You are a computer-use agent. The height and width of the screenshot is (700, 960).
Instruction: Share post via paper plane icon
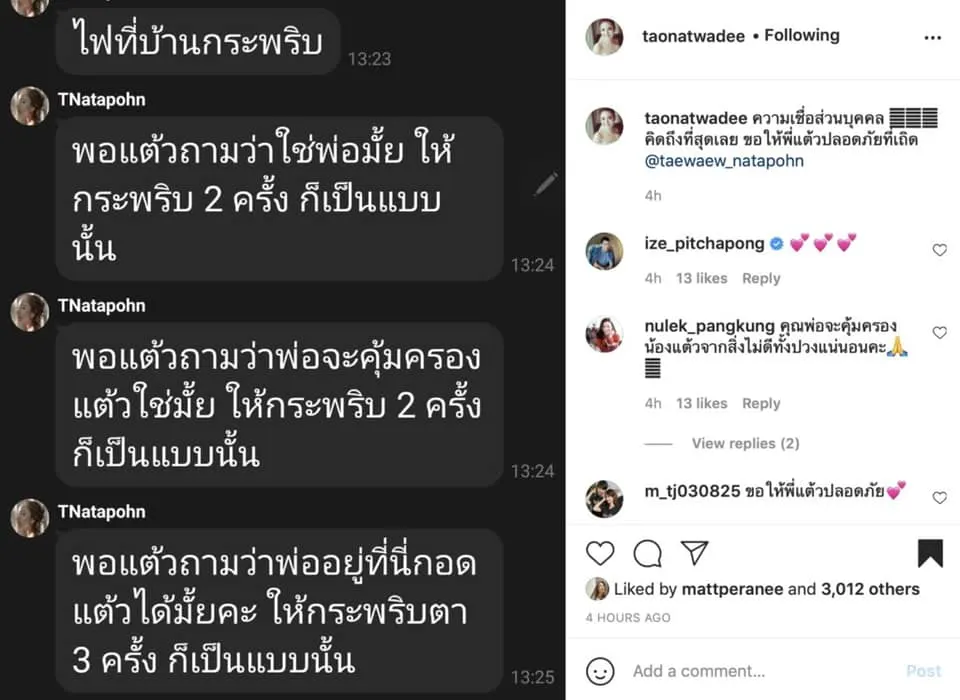click(695, 552)
